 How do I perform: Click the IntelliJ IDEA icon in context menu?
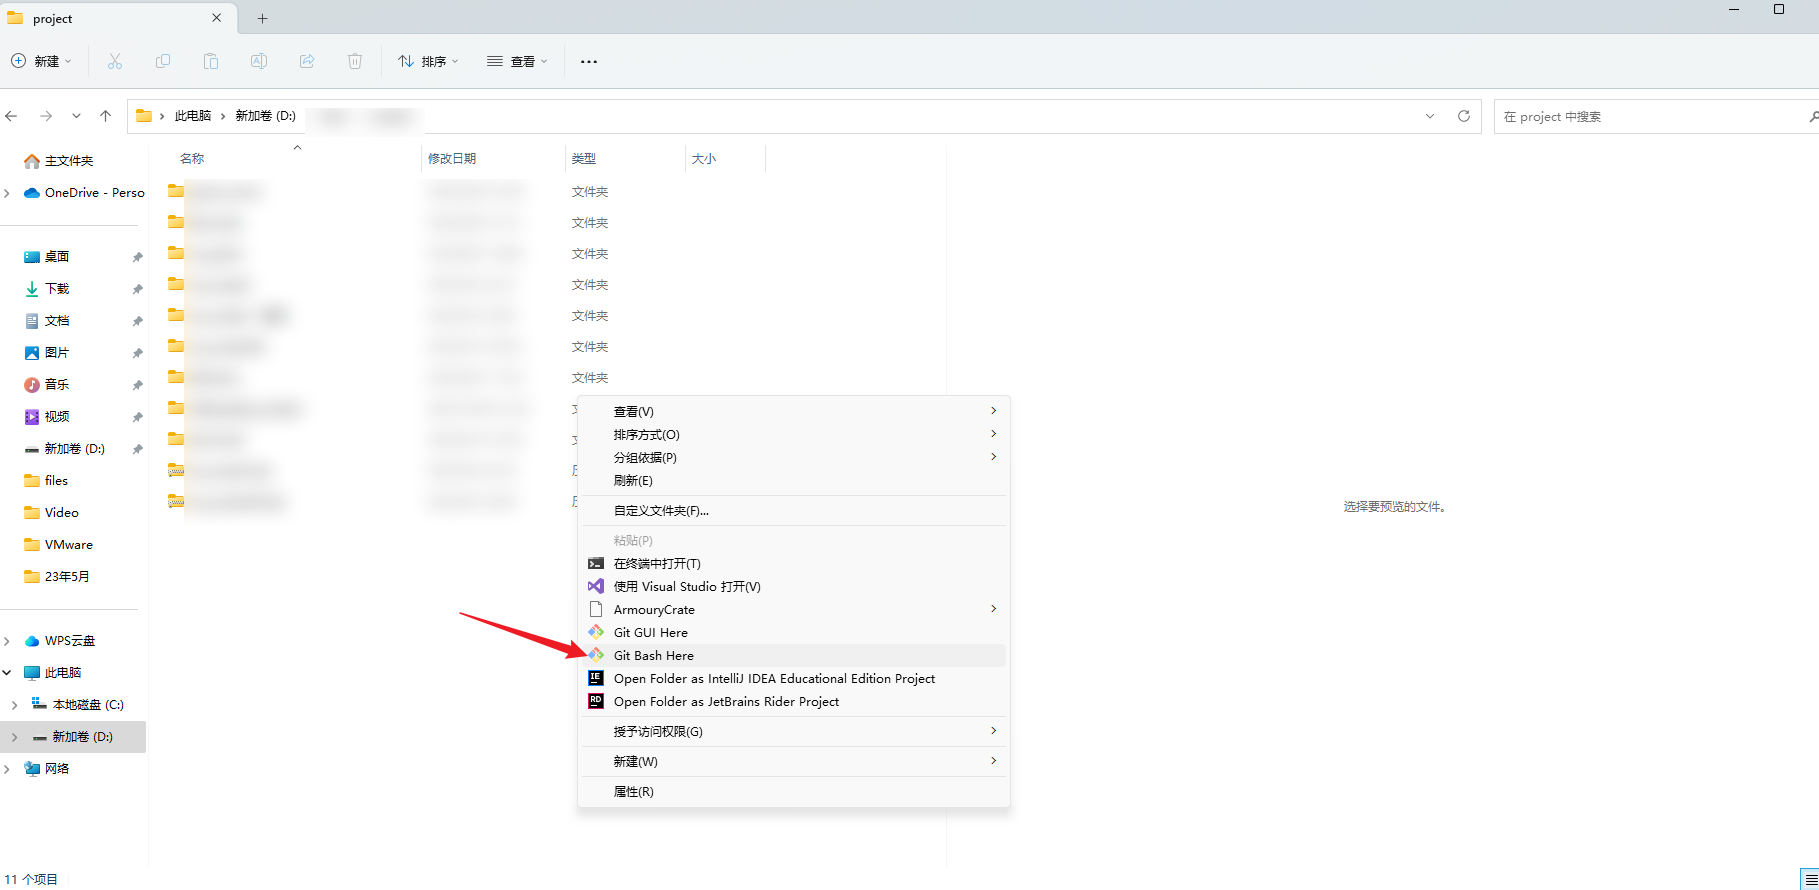[x=596, y=678]
